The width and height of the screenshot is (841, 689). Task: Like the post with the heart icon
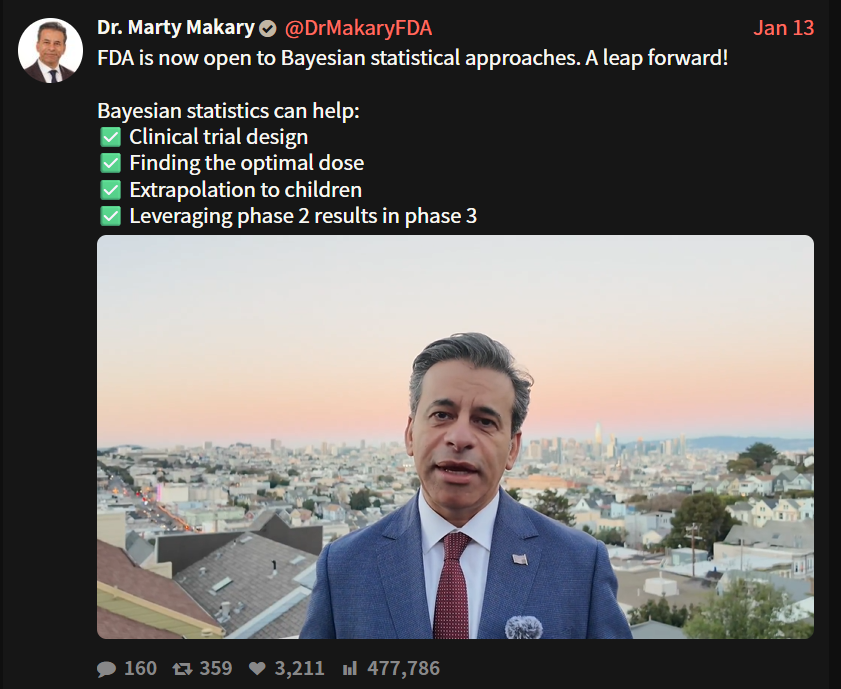[256, 668]
